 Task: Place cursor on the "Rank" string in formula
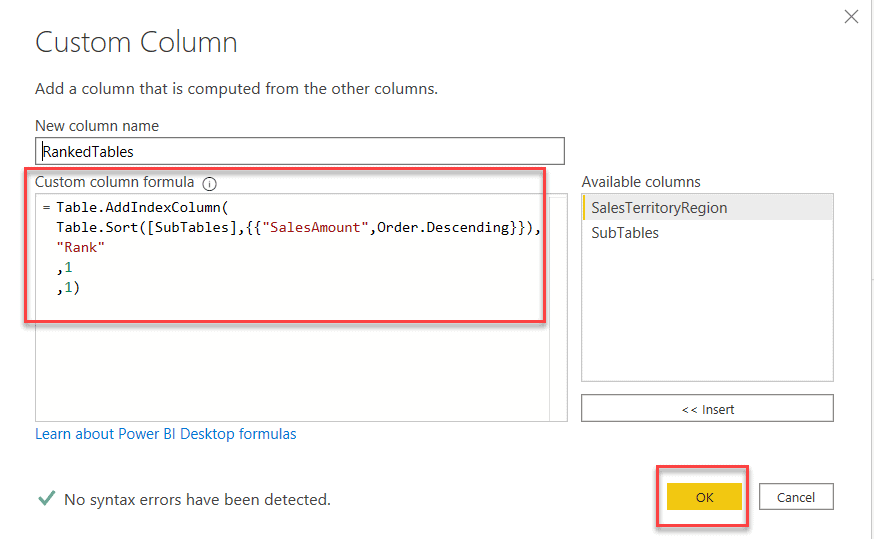81,247
